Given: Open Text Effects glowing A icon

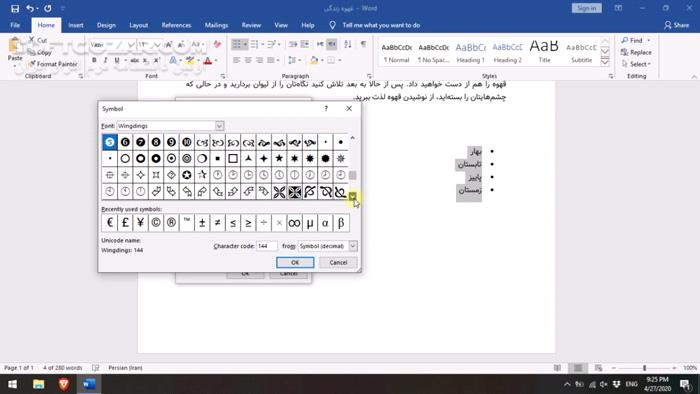Looking at the screenshot, I should pos(173,60).
